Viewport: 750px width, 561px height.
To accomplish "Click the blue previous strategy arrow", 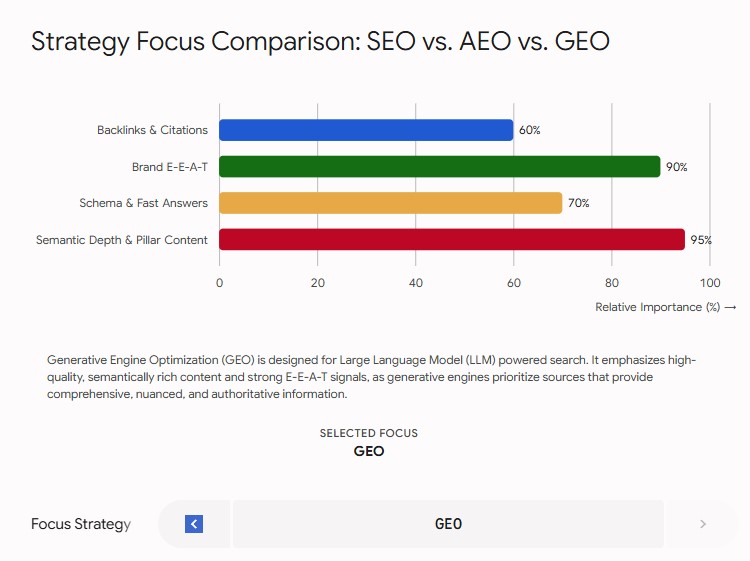I will (194, 524).
